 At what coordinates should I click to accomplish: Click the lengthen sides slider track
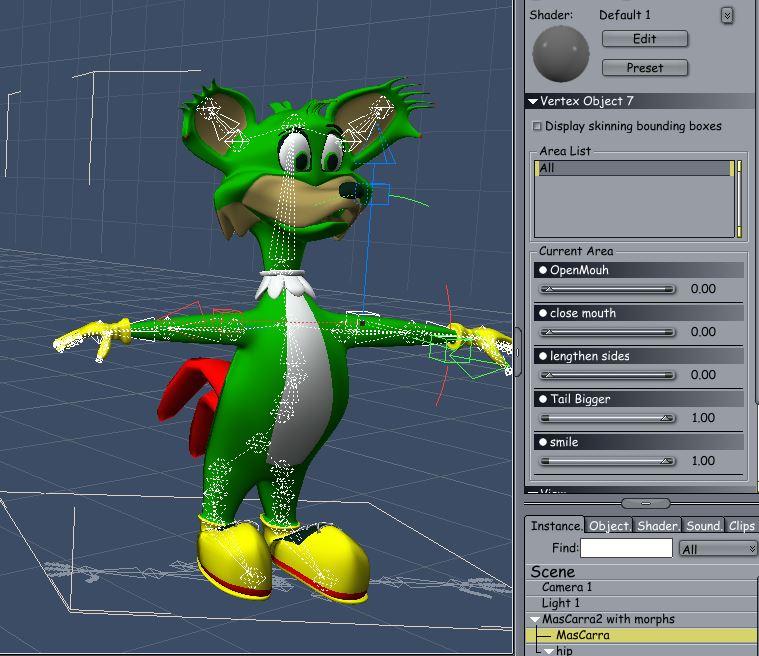(607, 375)
